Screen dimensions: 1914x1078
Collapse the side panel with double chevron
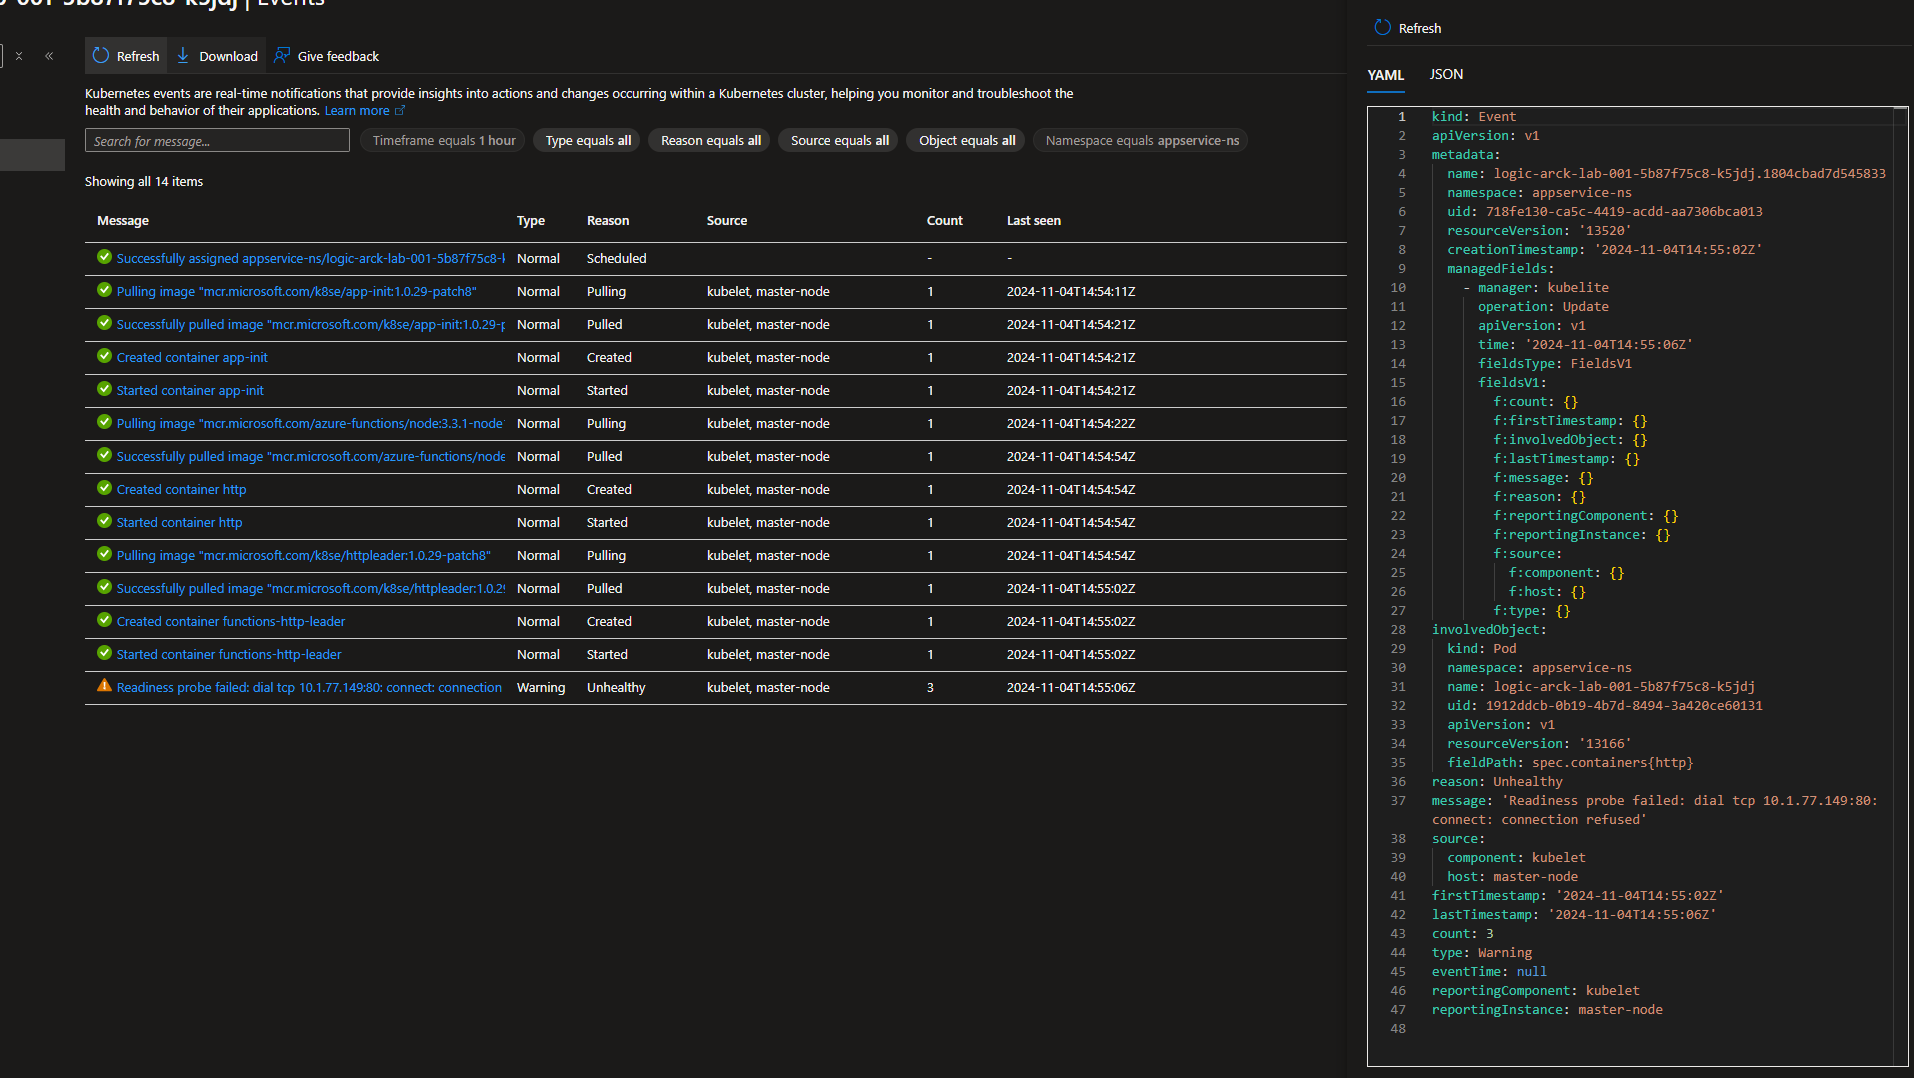49,56
